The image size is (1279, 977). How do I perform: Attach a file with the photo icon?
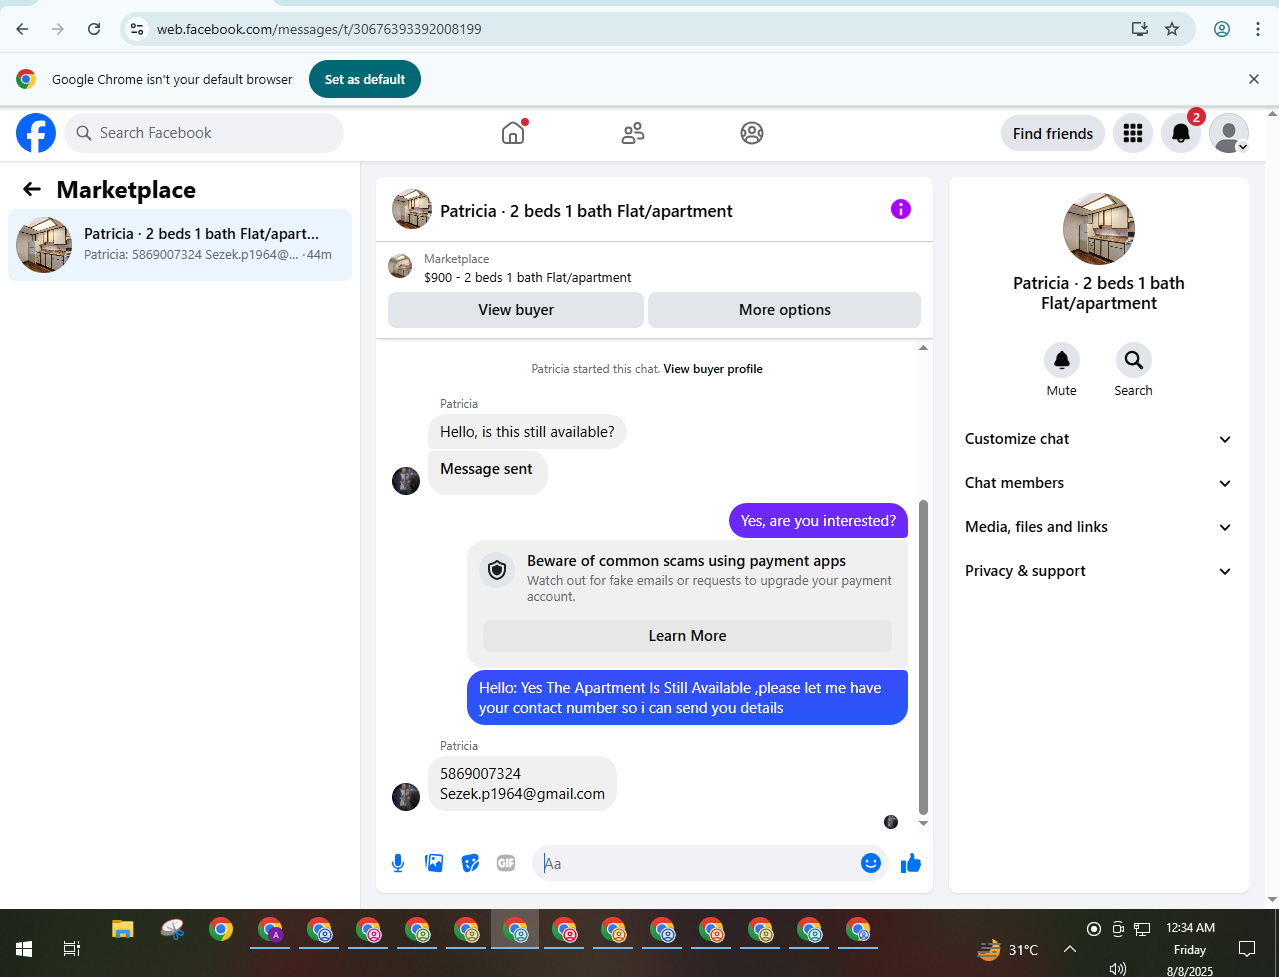tap(434, 863)
